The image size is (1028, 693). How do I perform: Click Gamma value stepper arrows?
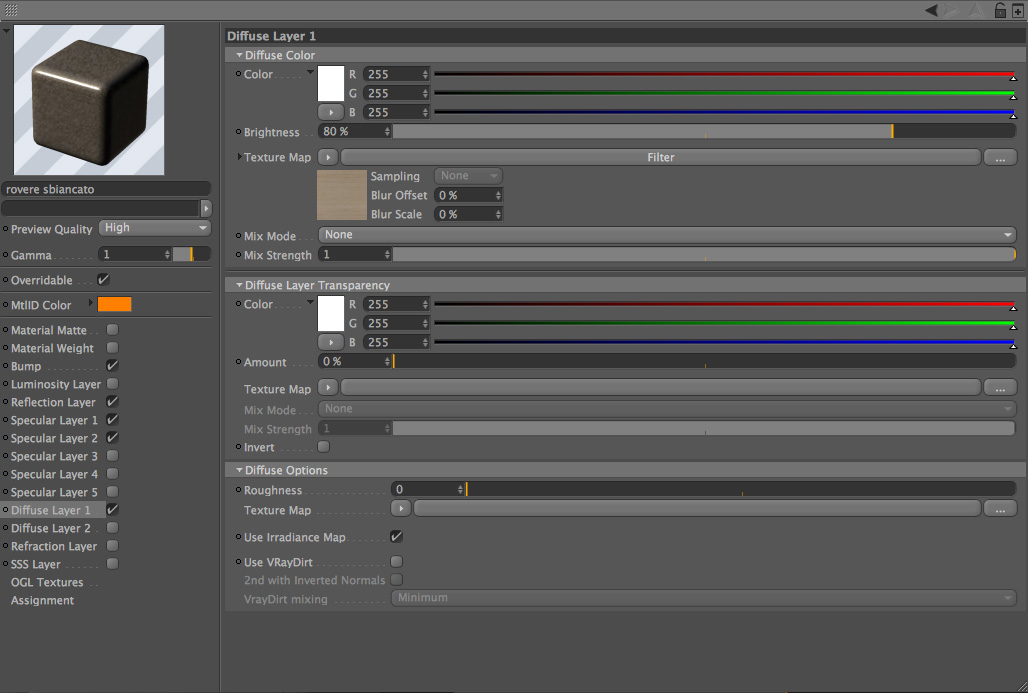point(167,254)
